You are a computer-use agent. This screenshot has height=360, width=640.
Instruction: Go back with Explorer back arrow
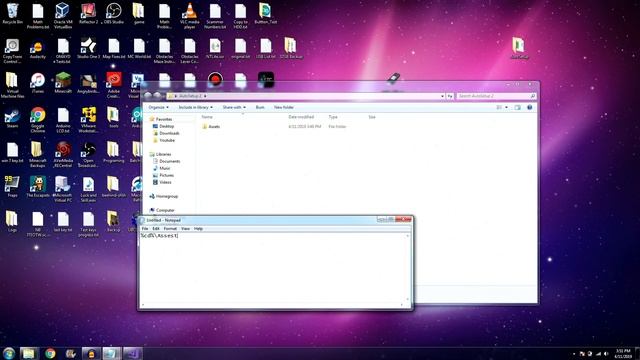pyautogui.click(x=148, y=96)
